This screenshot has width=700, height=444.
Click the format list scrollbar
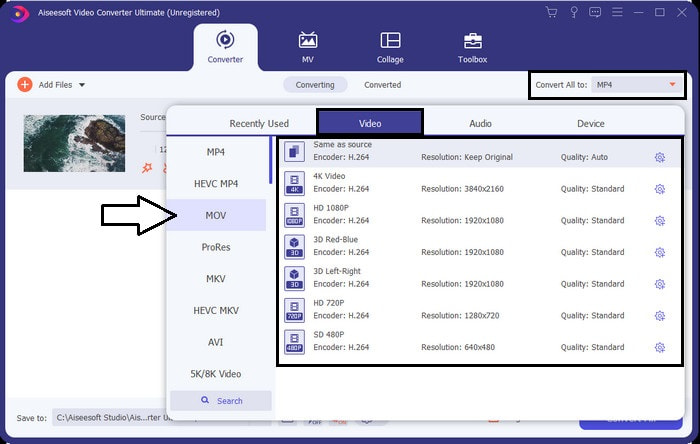click(x=271, y=160)
